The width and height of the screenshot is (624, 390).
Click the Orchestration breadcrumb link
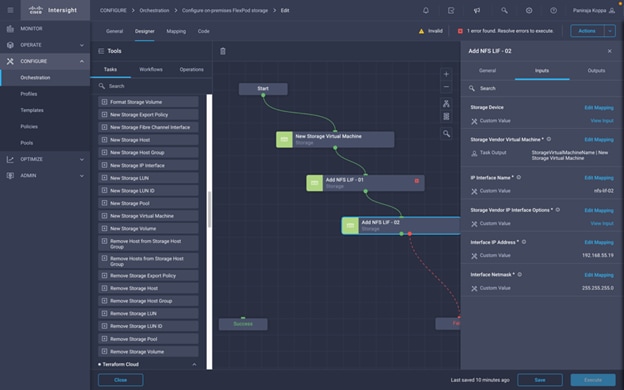pos(154,10)
